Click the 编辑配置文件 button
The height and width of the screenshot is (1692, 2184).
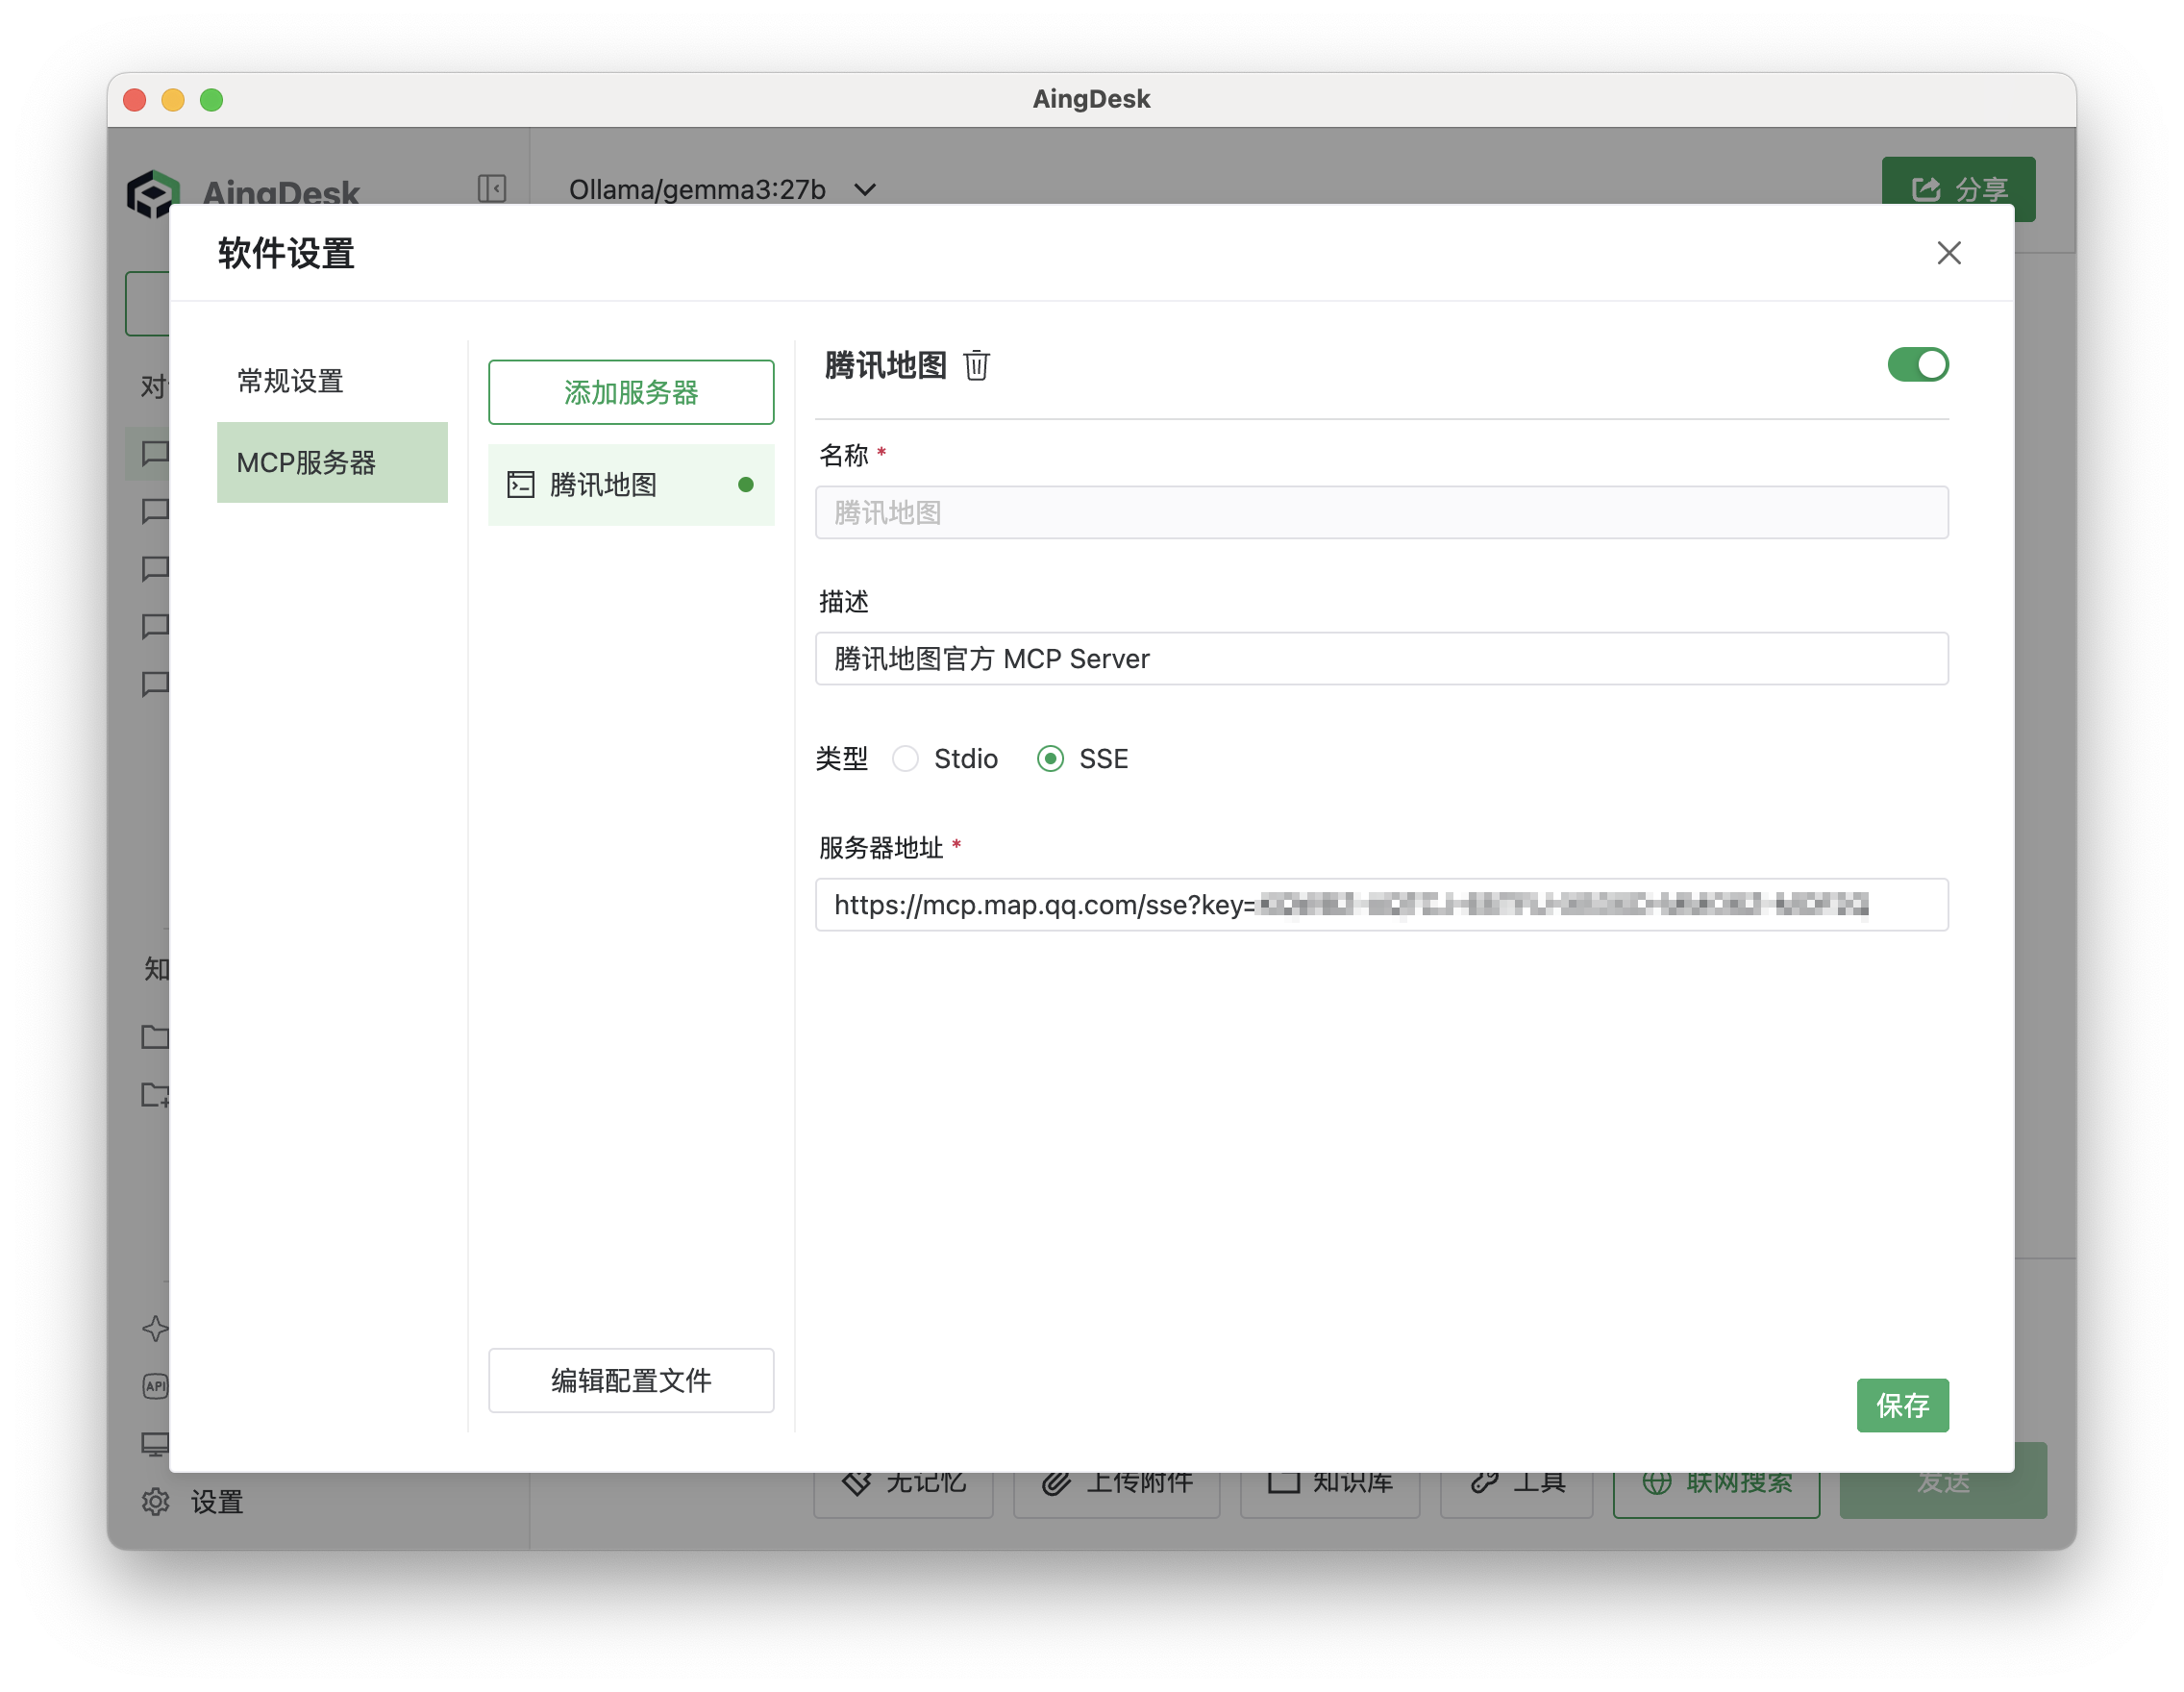pos(631,1380)
